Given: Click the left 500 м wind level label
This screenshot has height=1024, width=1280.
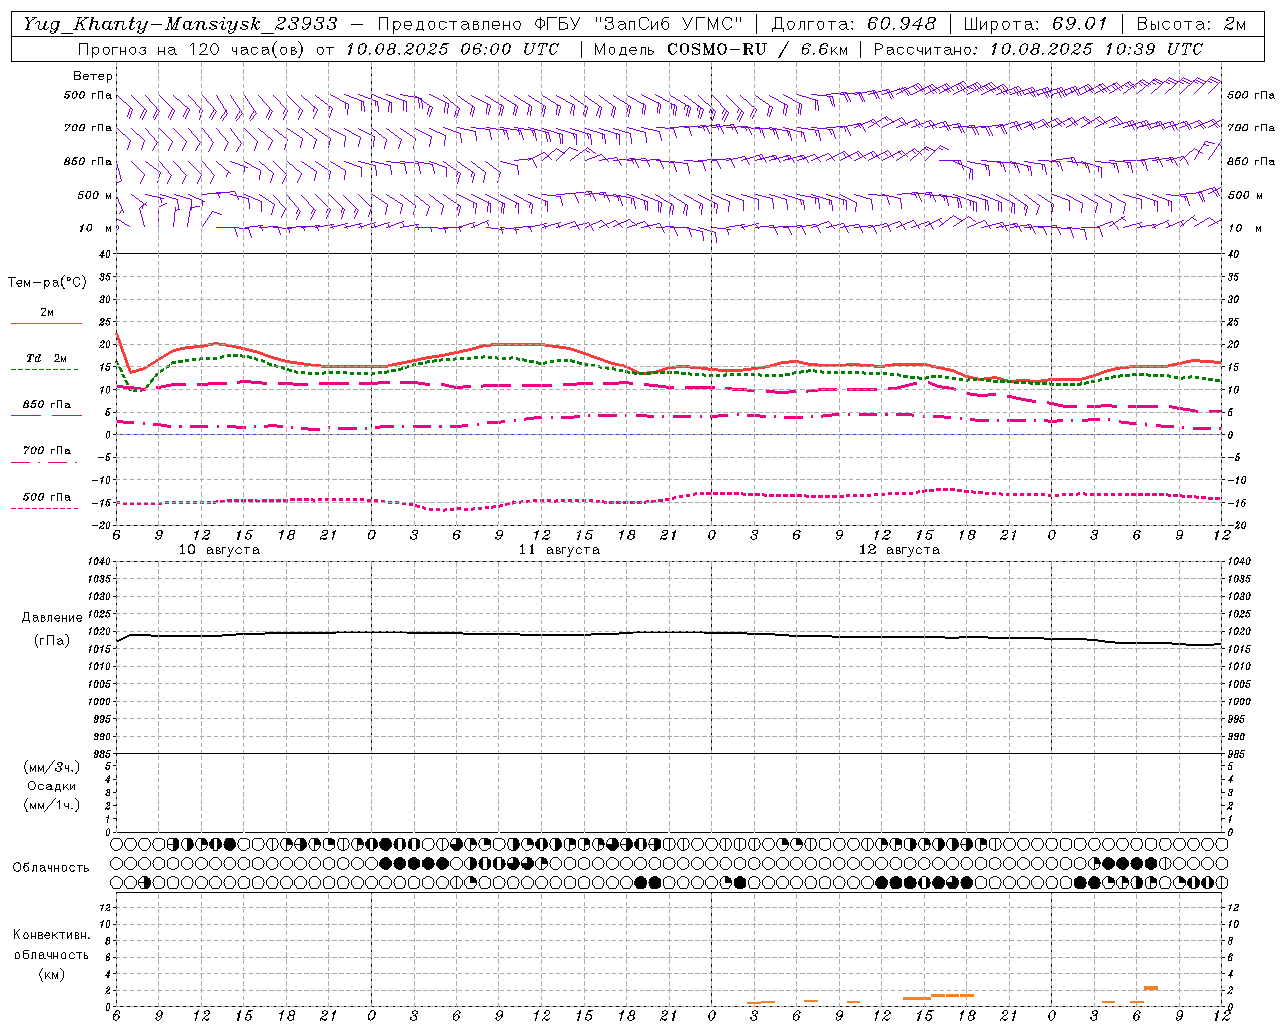Looking at the screenshot, I should click(95, 195).
